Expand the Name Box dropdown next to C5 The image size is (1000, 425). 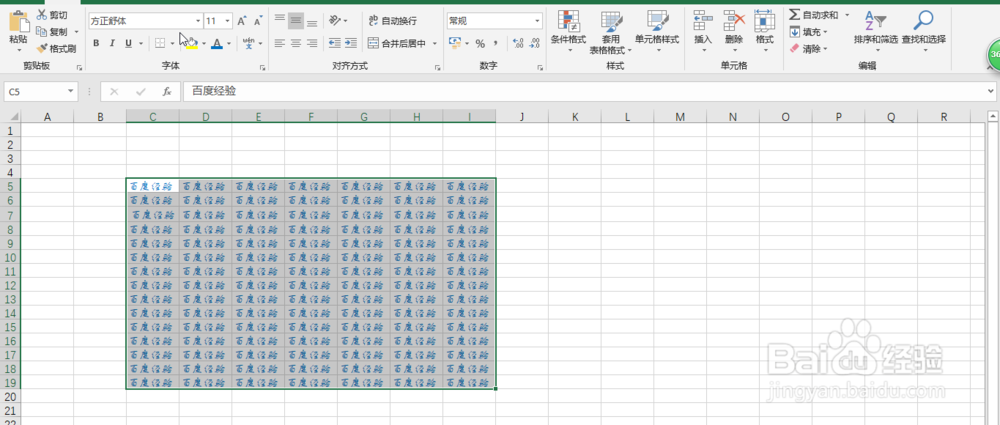(x=71, y=92)
